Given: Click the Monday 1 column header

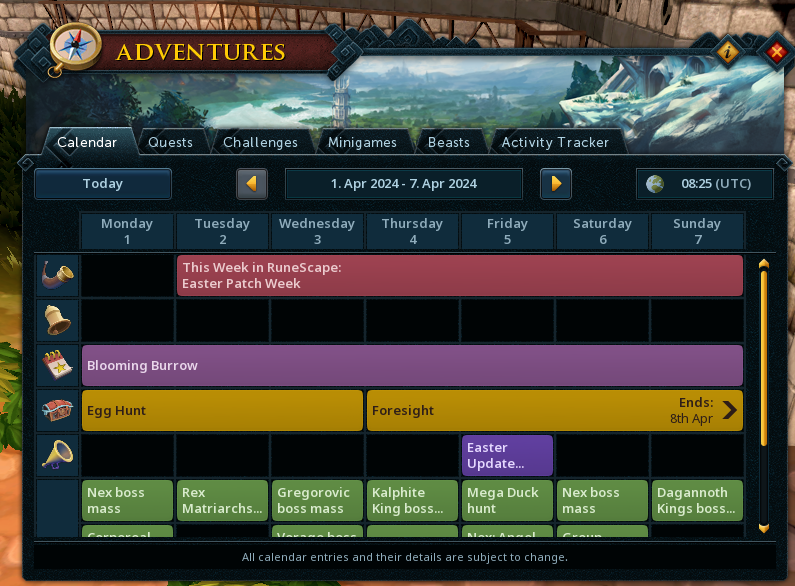Looking at the screenshot, I should tap(127, 231).
